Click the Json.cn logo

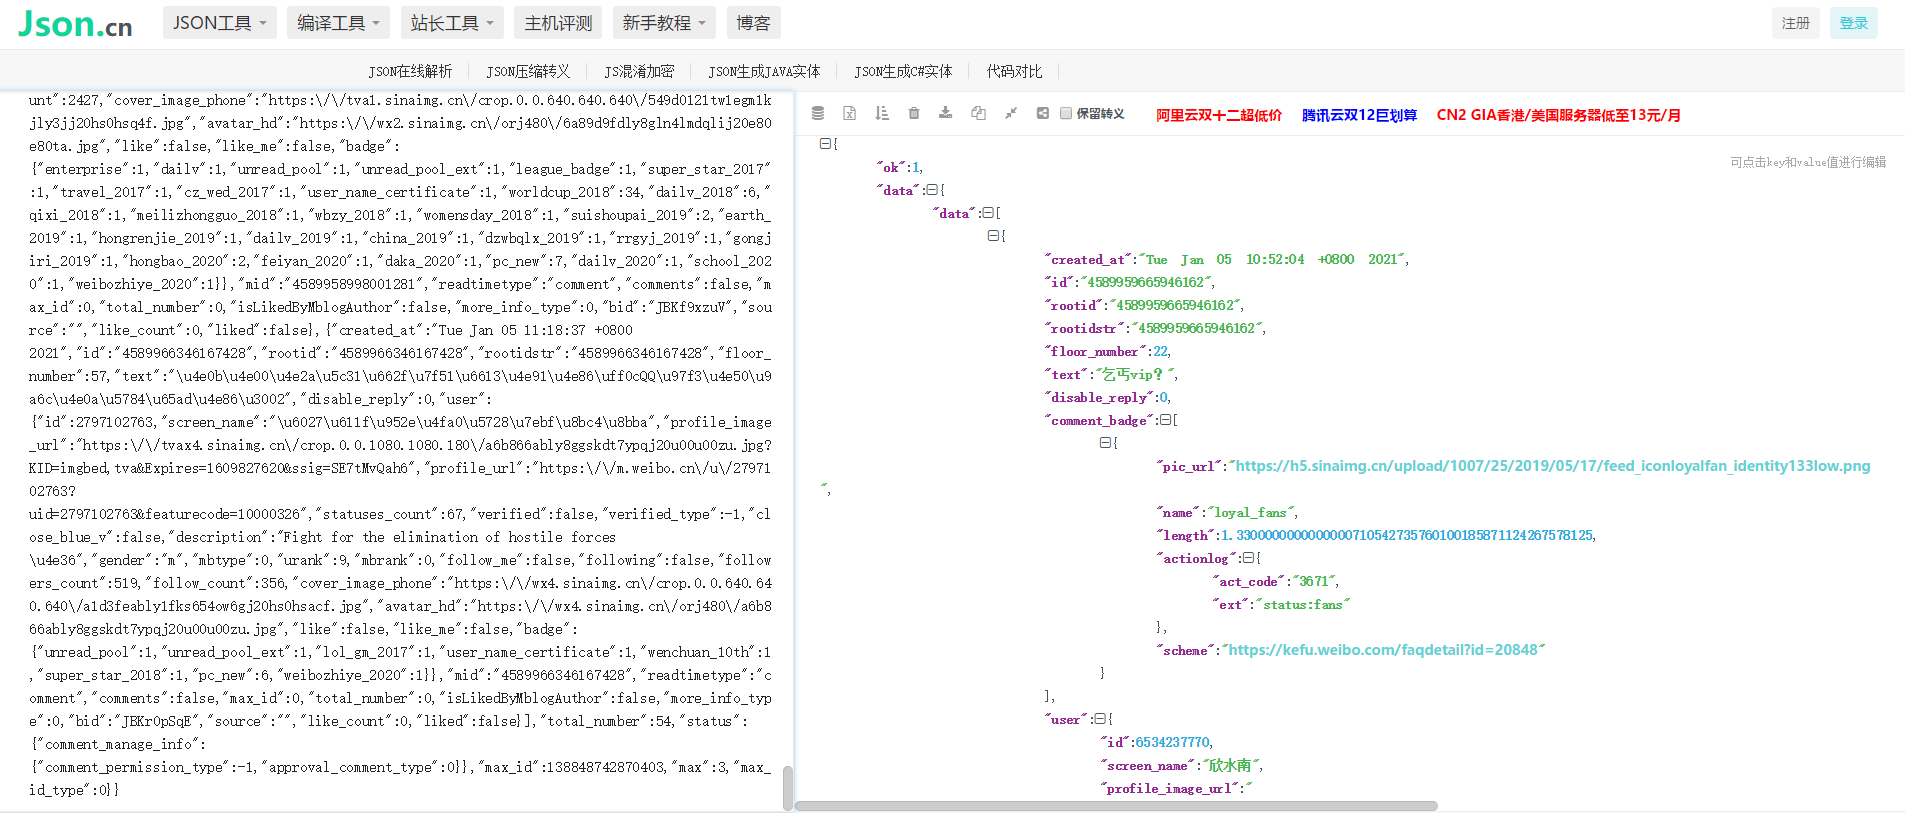[75, 24]
